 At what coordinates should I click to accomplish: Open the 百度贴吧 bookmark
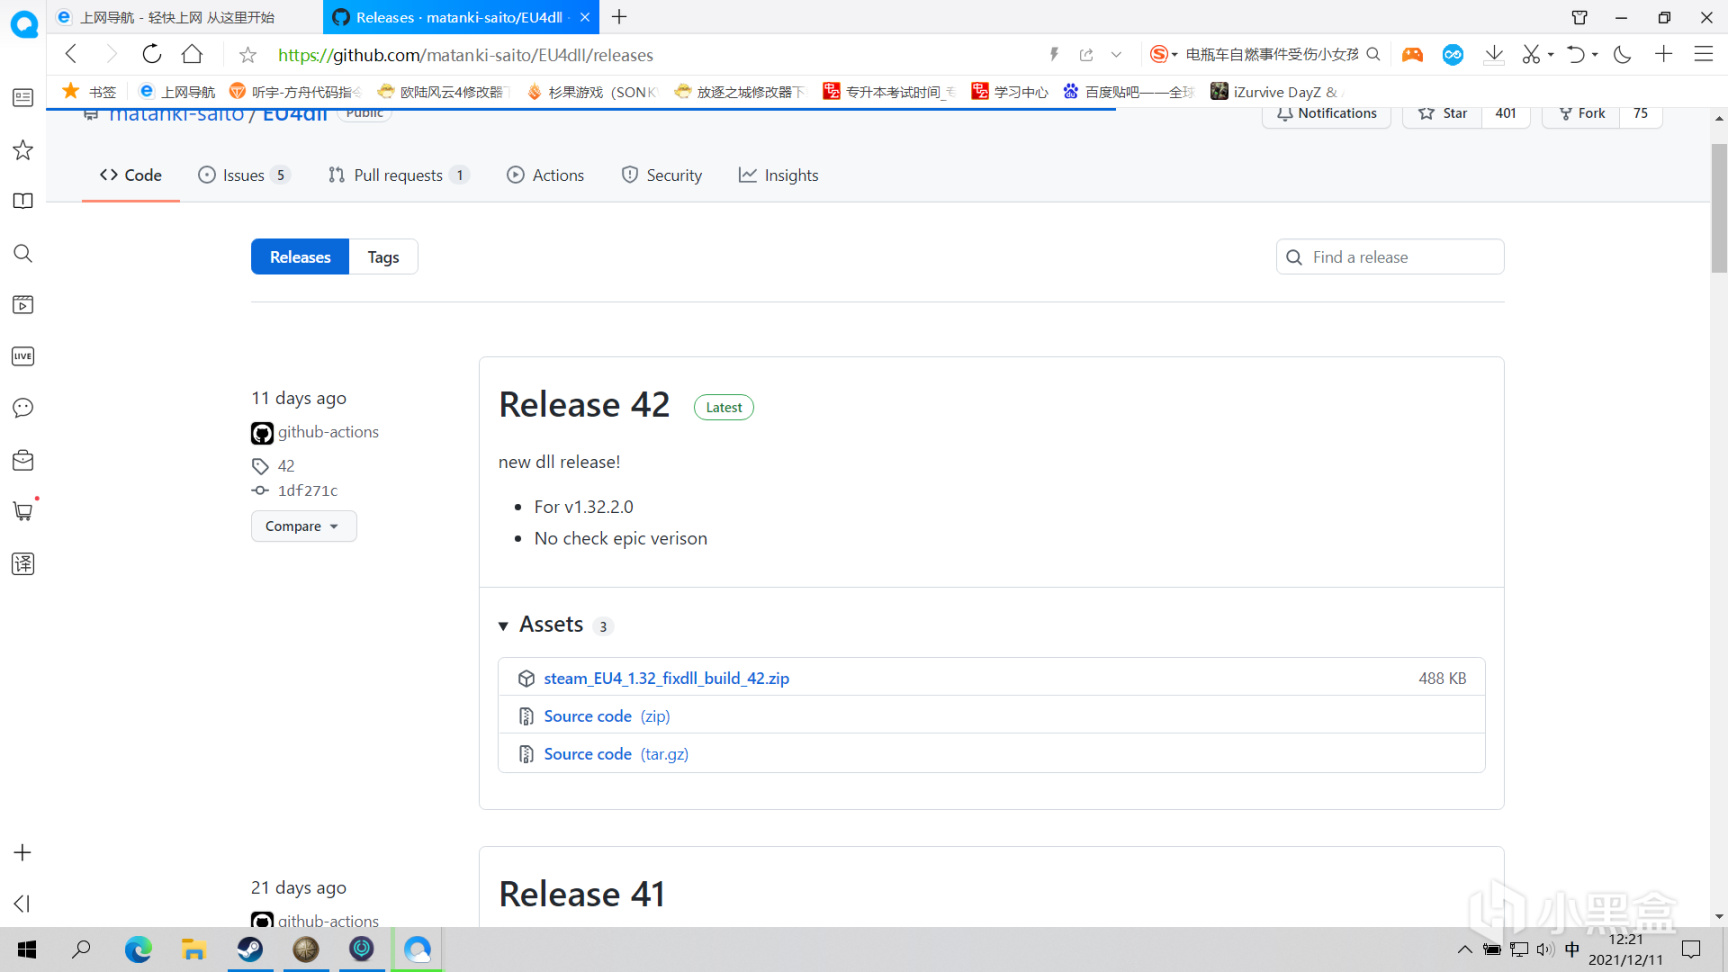click(x=1128, y=92)
